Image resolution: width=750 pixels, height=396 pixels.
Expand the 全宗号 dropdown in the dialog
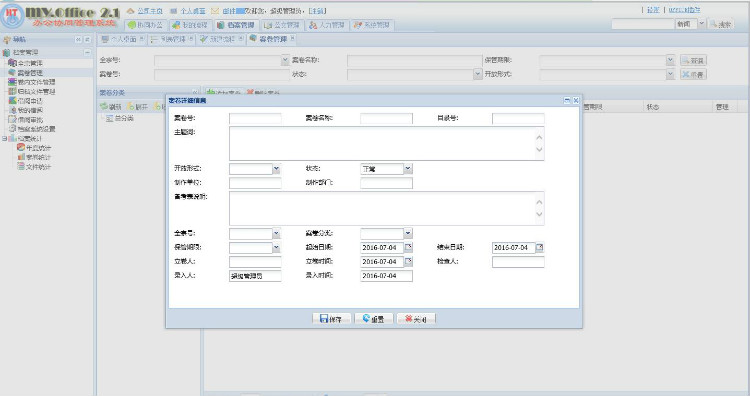pyautogui.click(x=276, y=233)
